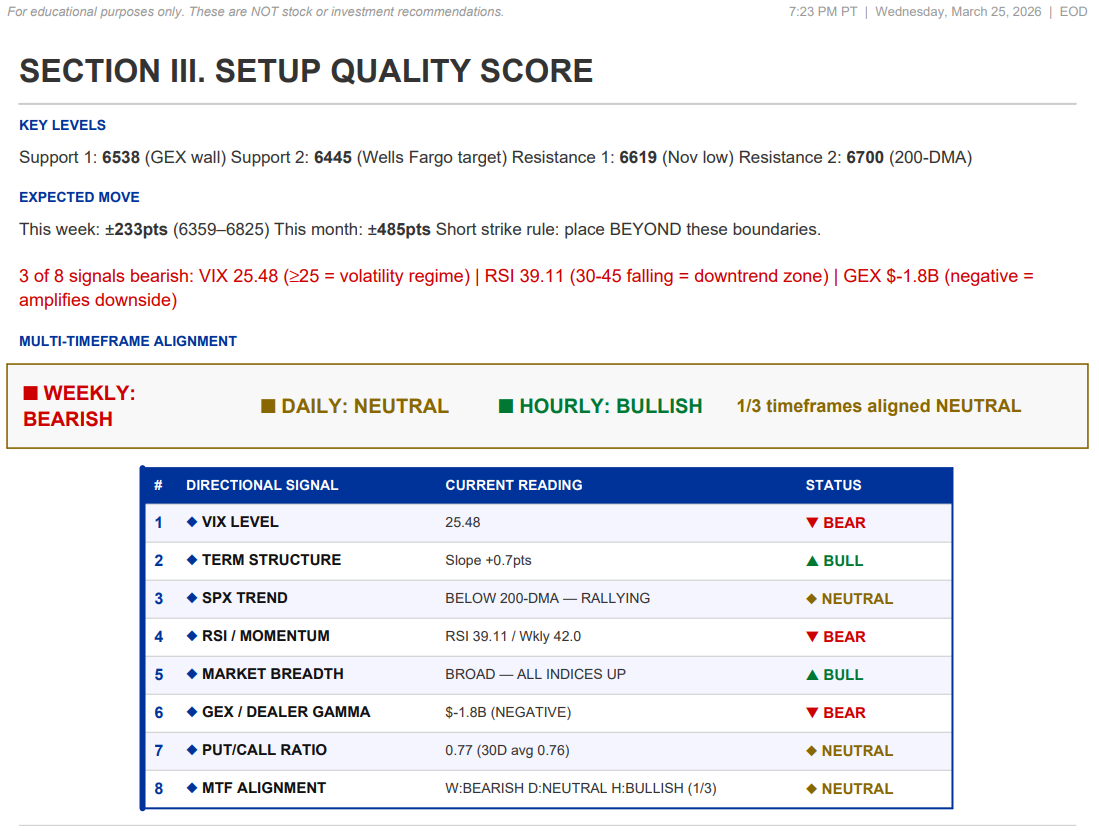Click the CURRENT READING column header
Viewport: 1099px width, 831px height.
tap(514, 485)
